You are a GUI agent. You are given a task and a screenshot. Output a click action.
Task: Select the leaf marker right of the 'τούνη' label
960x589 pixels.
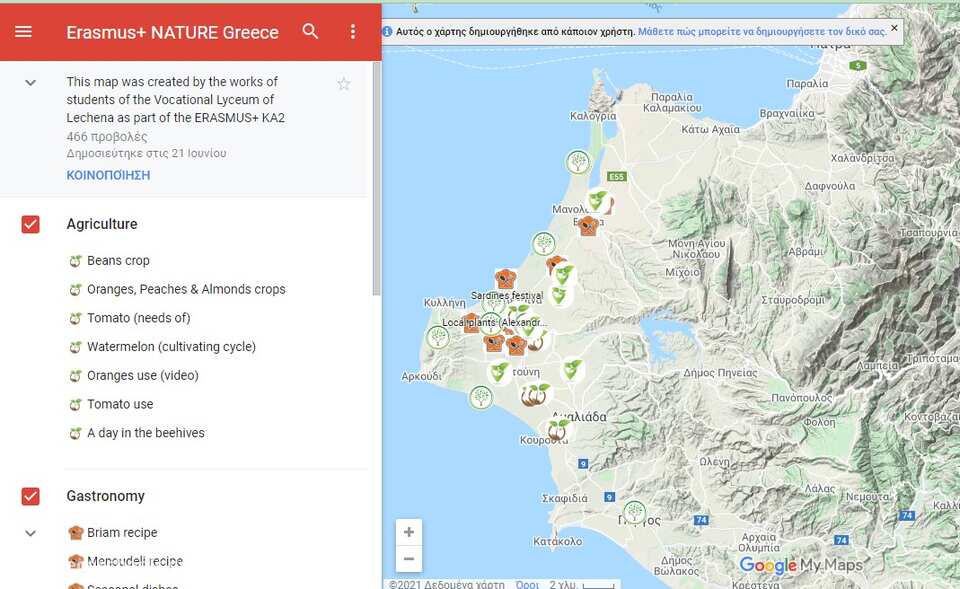(x=572, y=369)
